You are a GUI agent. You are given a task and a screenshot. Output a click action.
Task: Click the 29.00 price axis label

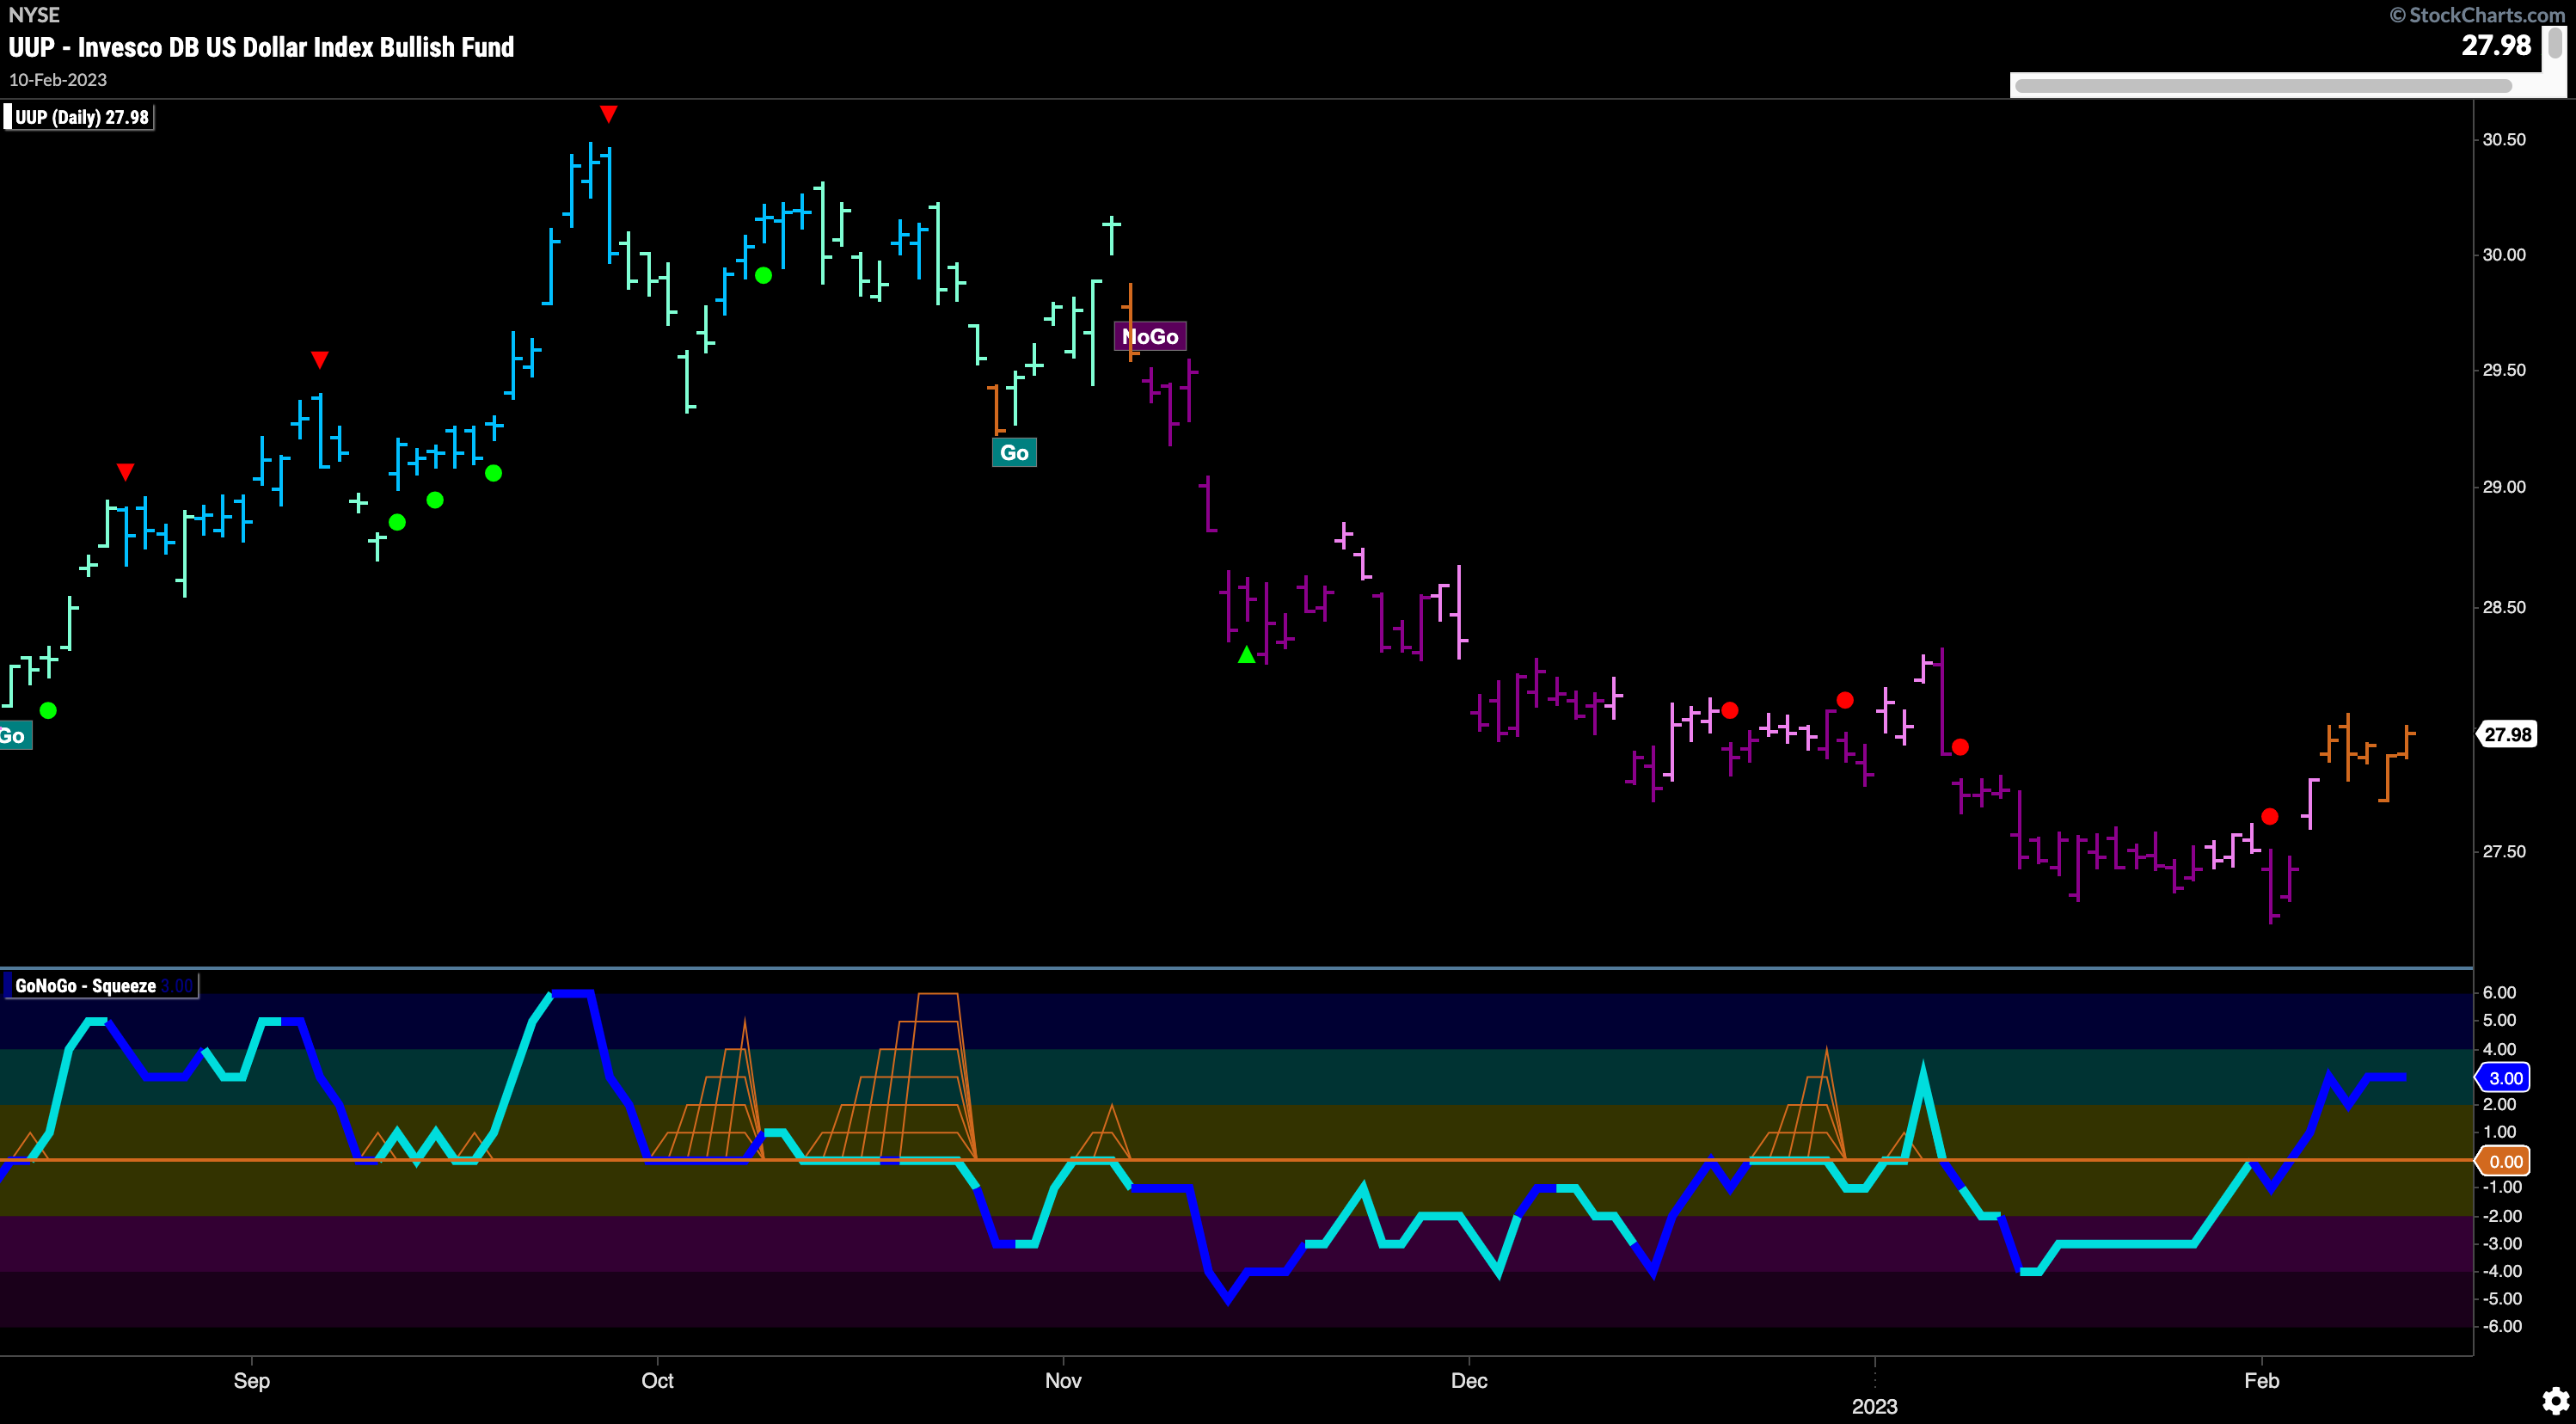(x=2504, y=487)
